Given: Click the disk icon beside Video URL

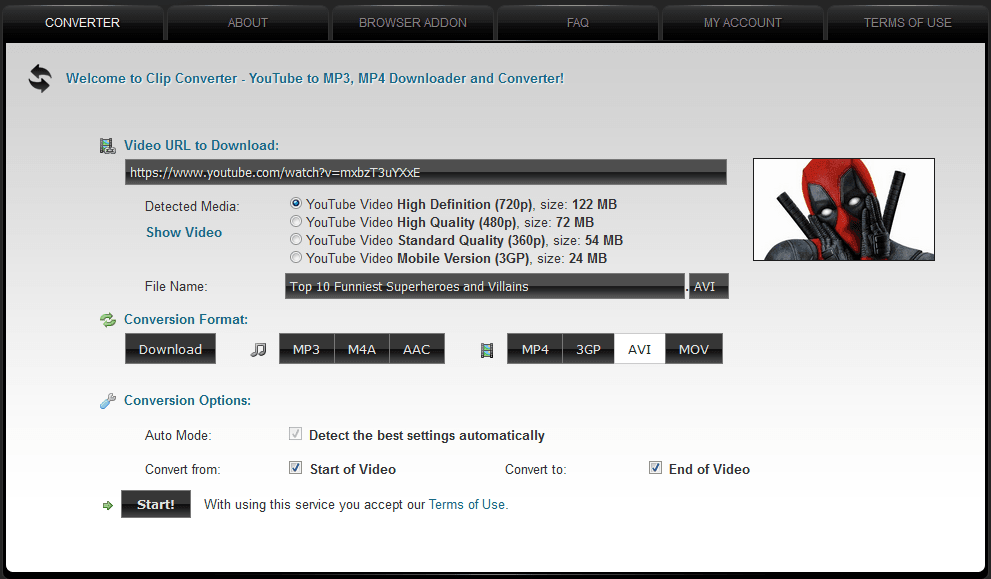Looking at the screenshot, I should tap(107, 144).
